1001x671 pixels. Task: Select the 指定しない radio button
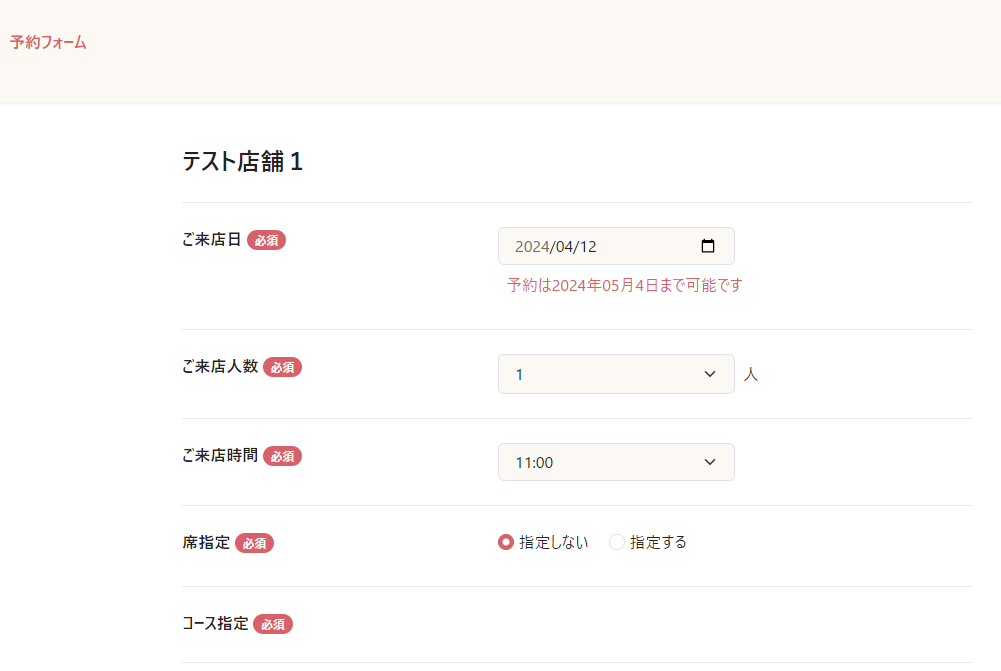tap(506, 542)
